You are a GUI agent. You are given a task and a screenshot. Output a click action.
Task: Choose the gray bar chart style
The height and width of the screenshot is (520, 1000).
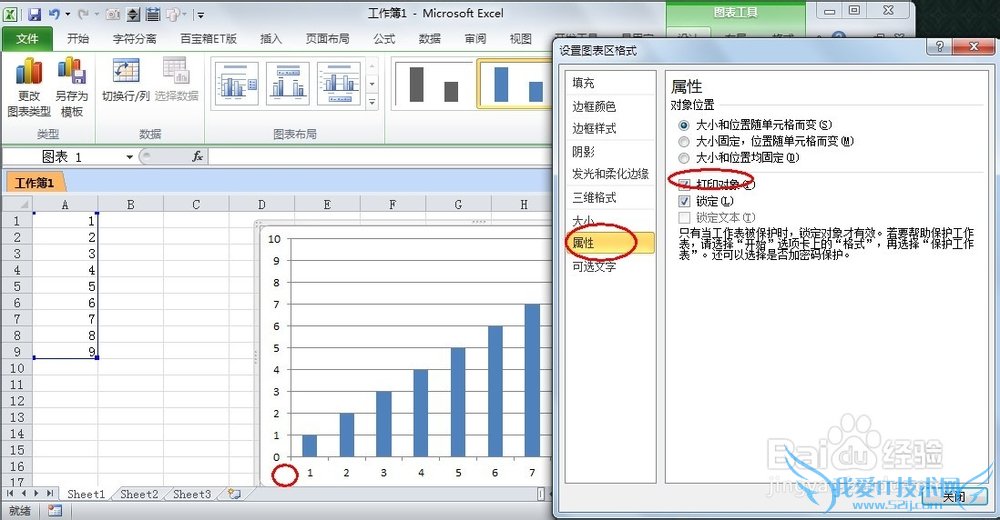(434, 84)
